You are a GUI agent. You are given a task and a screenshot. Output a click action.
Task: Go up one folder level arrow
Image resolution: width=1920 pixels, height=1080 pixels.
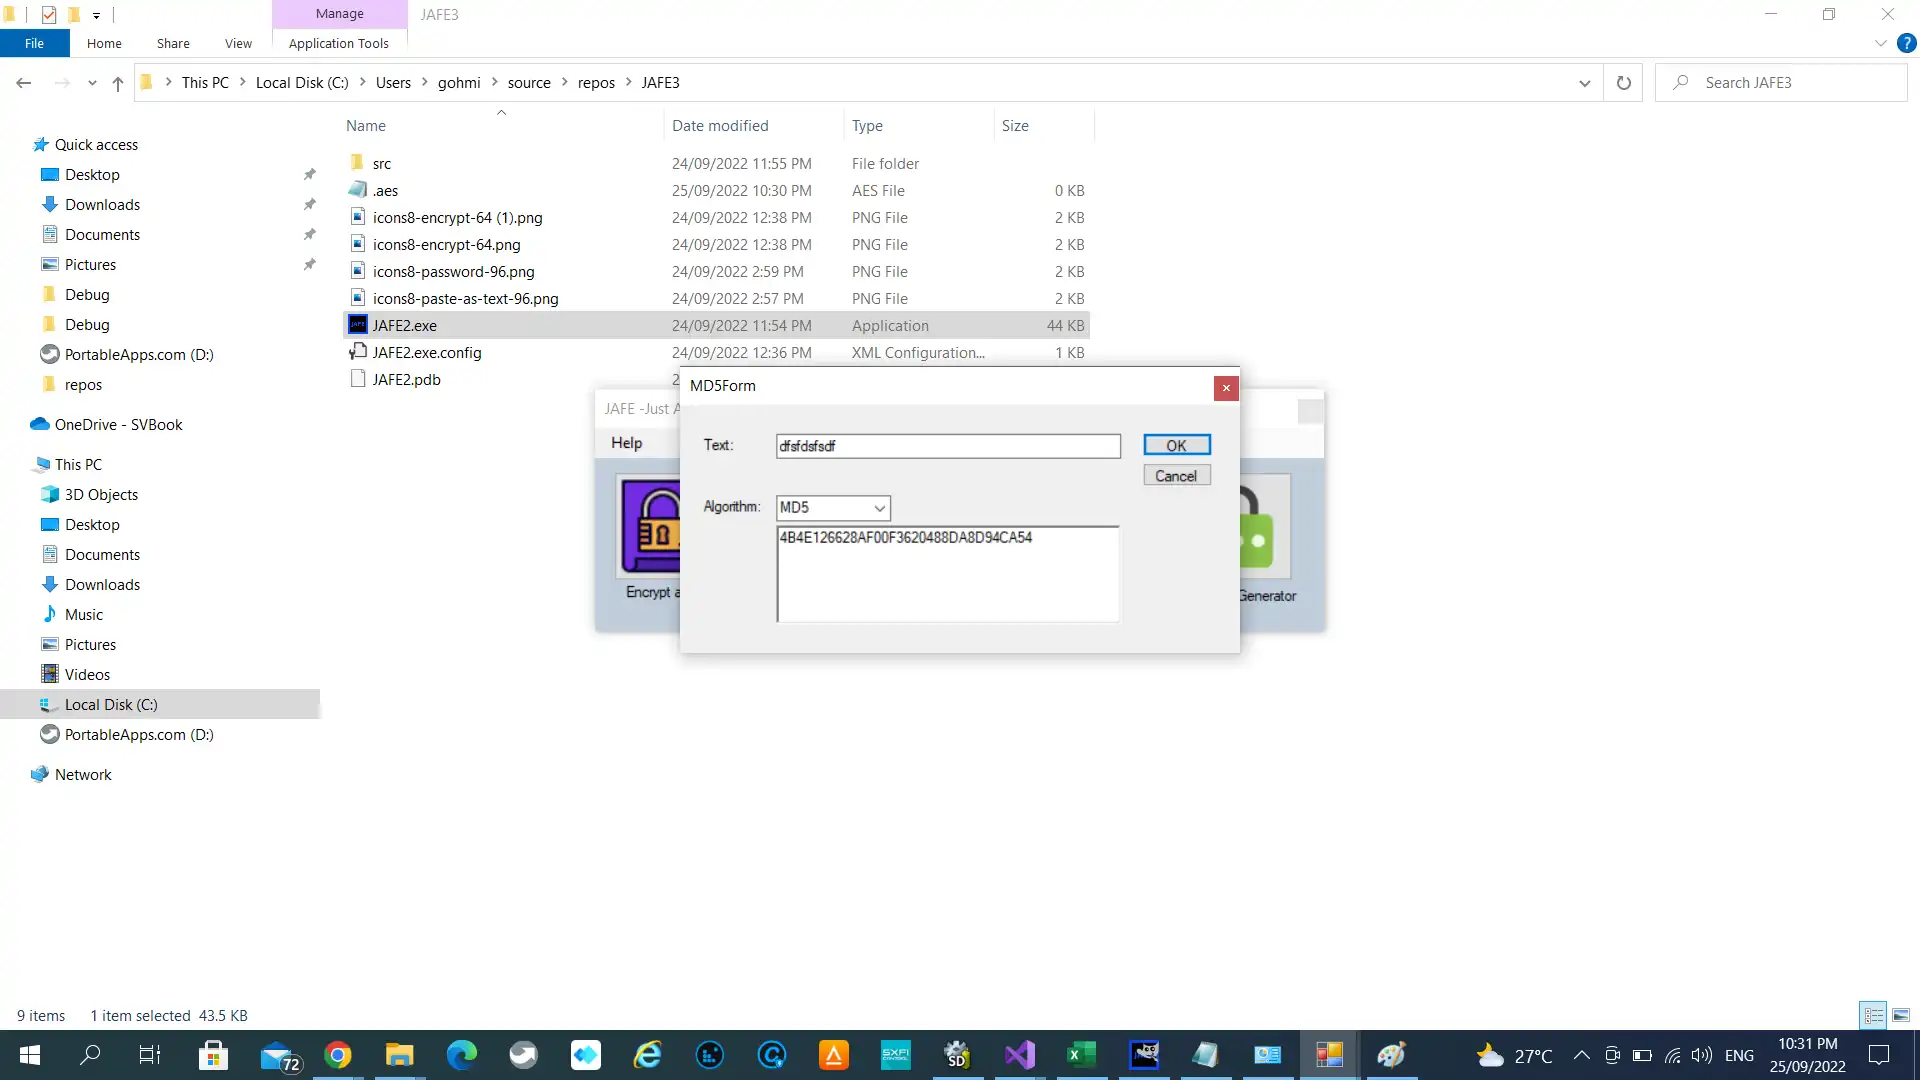coord(118,83)
